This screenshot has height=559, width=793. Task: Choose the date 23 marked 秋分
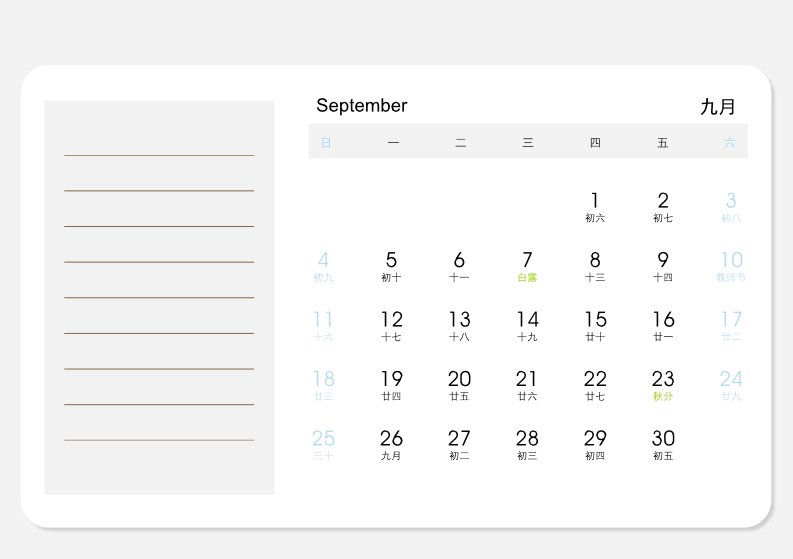(663, 385)
